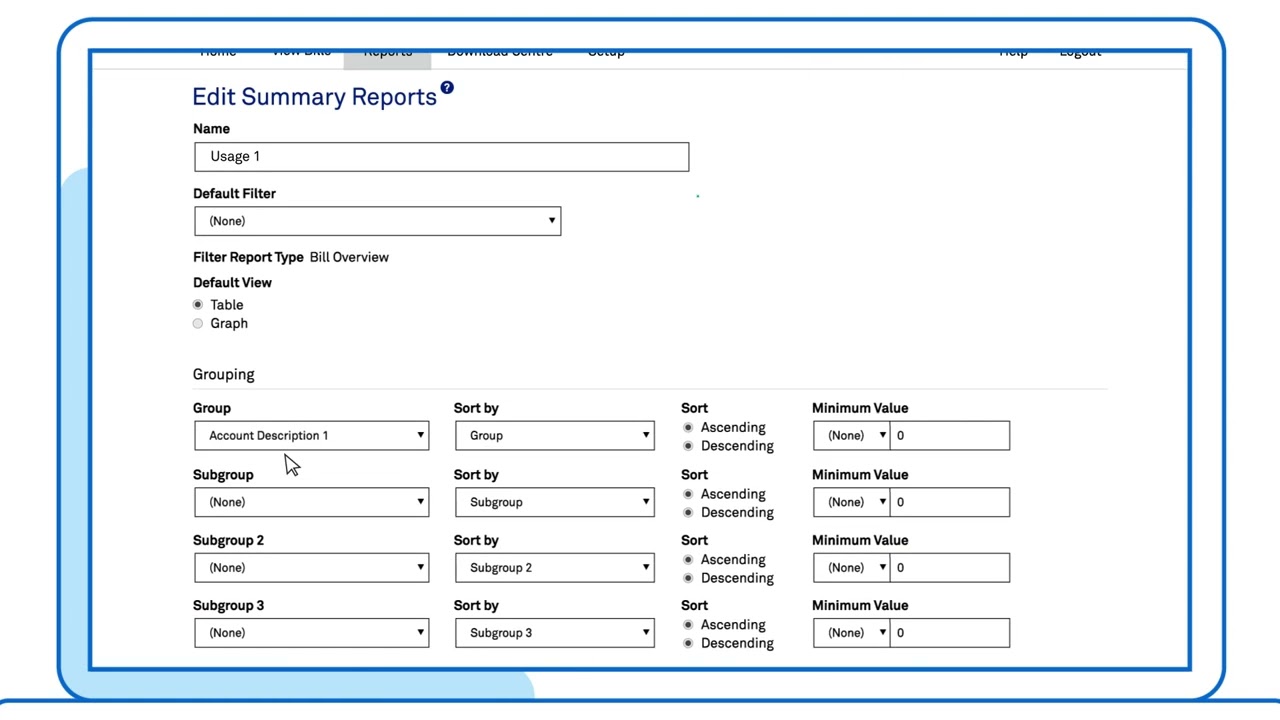1280x720 pixels.
Task: Expand the Group dropdown showing Account Description 1
Action: coord(311,436)
